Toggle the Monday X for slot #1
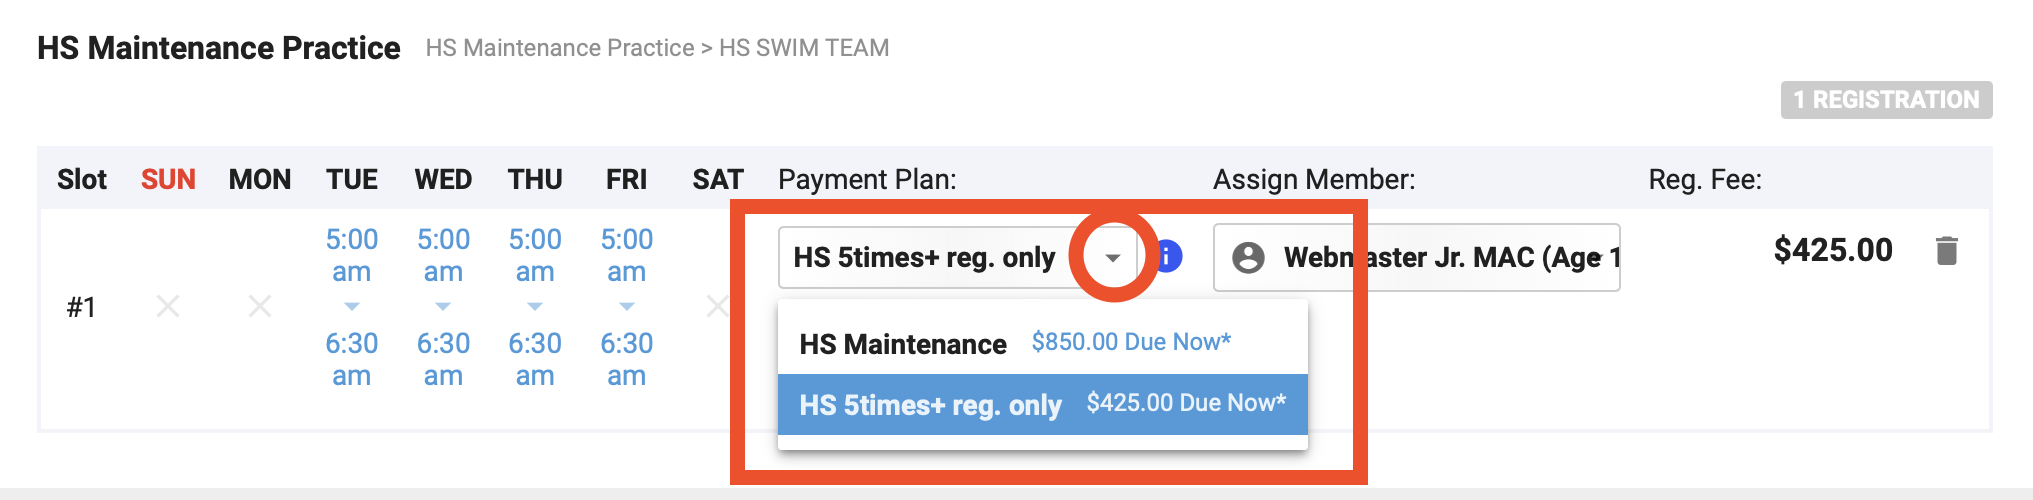2033x500 pixels. click(x=260, y=306)
